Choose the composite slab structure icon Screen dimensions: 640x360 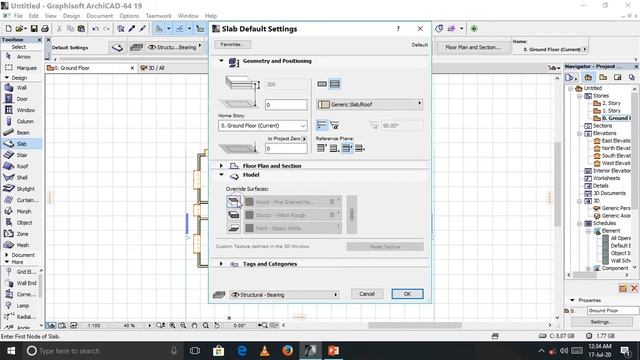pos(334,84)
